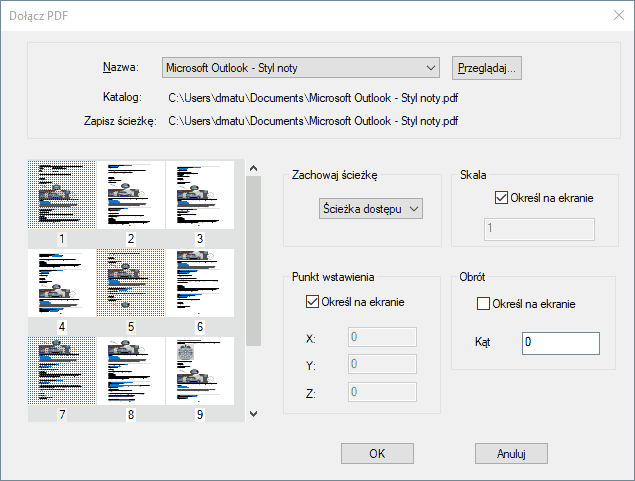
Task: Click the Katalog path text ending in noty.pdf
Action: coord(313,98)
